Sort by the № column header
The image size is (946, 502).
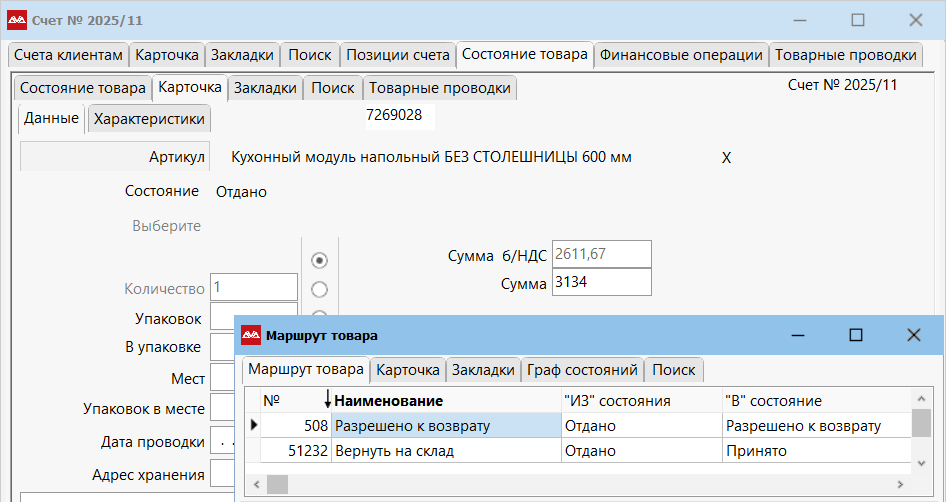pos(296,401)
